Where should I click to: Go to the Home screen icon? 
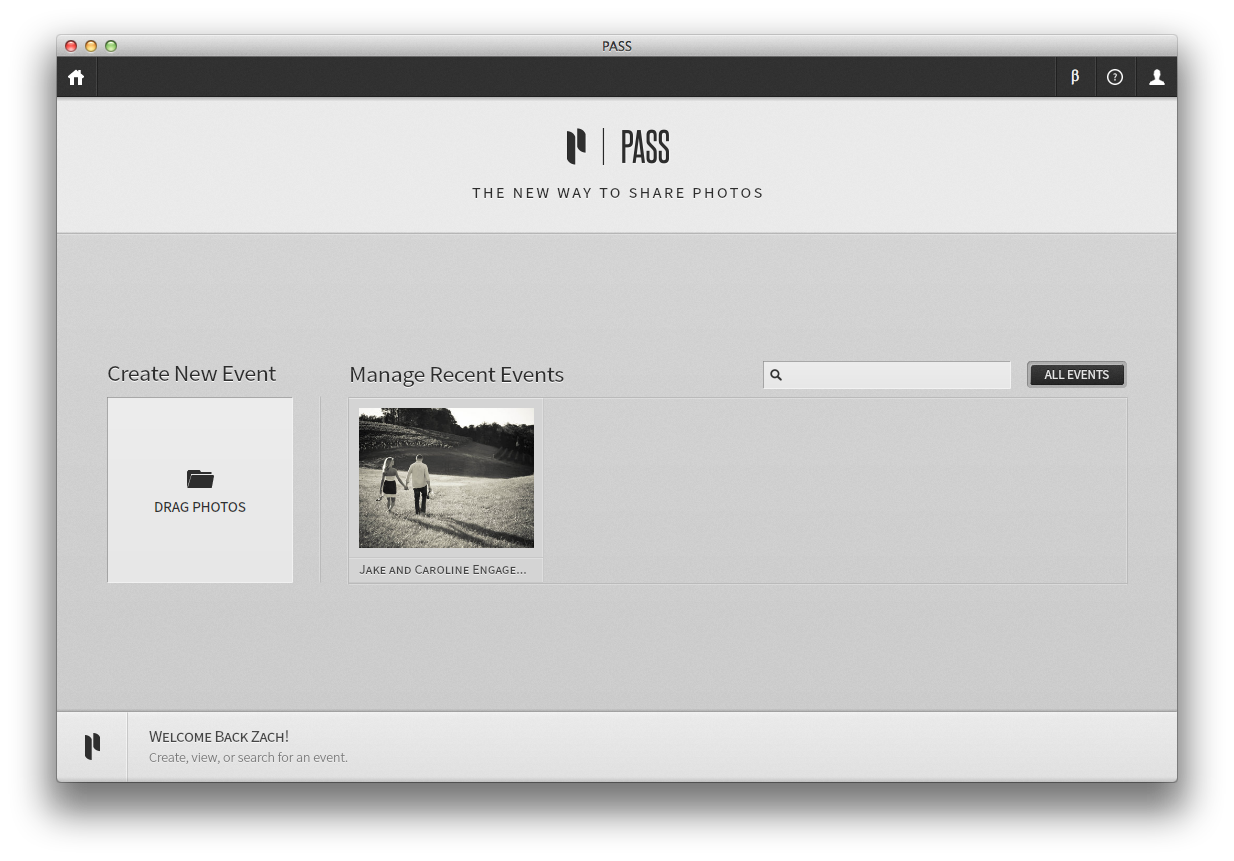[x=76, y=77]
